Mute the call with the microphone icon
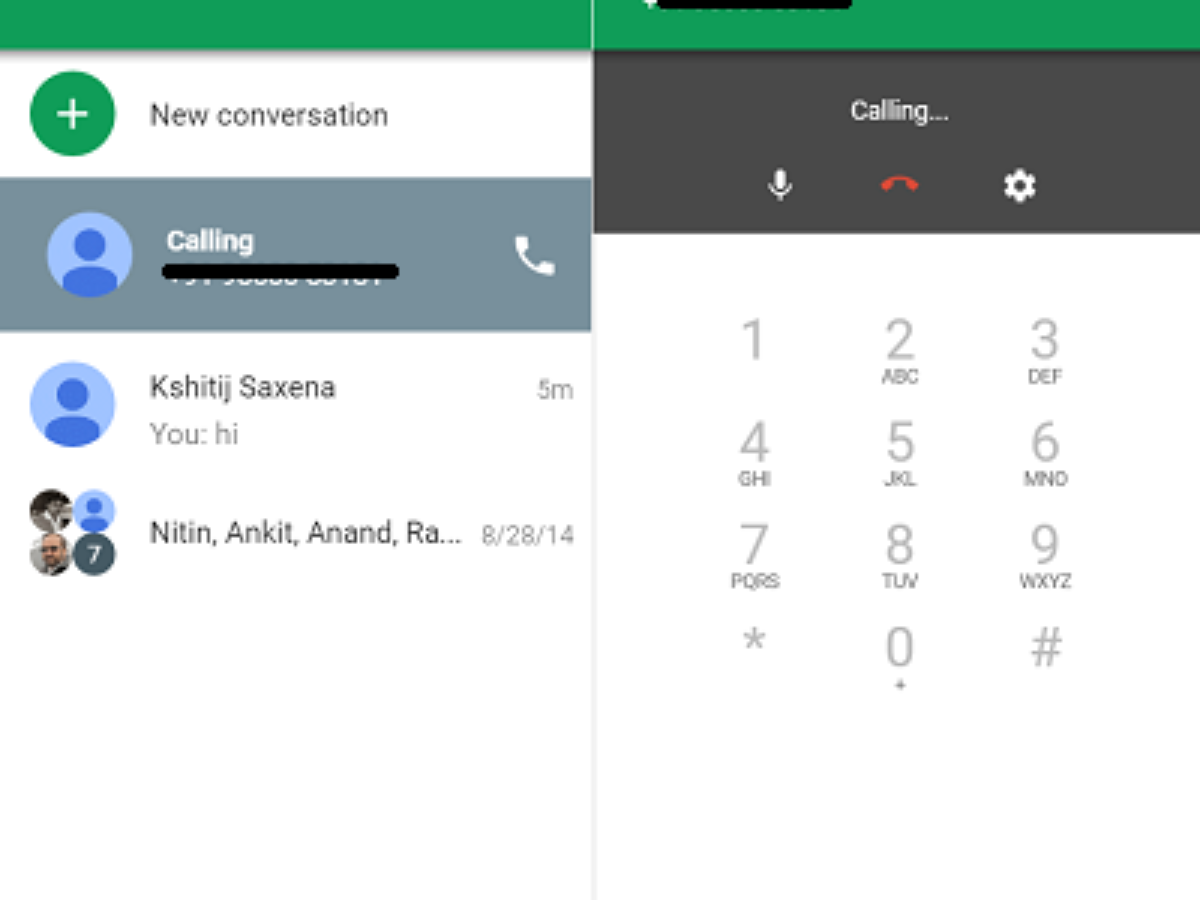This screenshot has width=1200, height=900. 780,185
